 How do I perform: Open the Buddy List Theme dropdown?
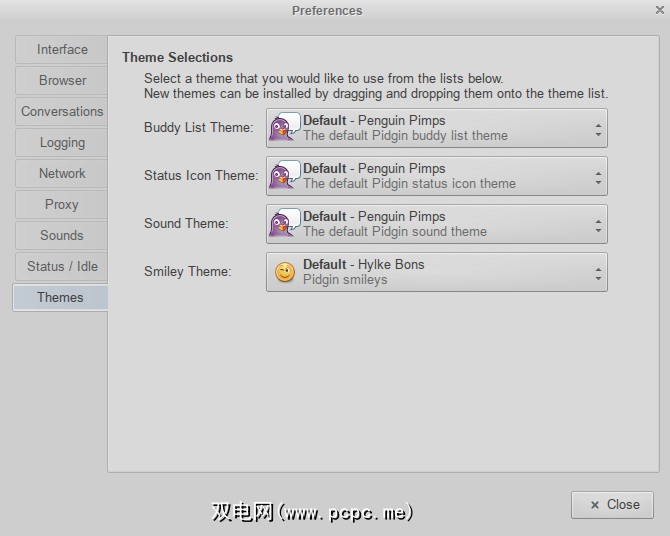[x=437, y=128]
